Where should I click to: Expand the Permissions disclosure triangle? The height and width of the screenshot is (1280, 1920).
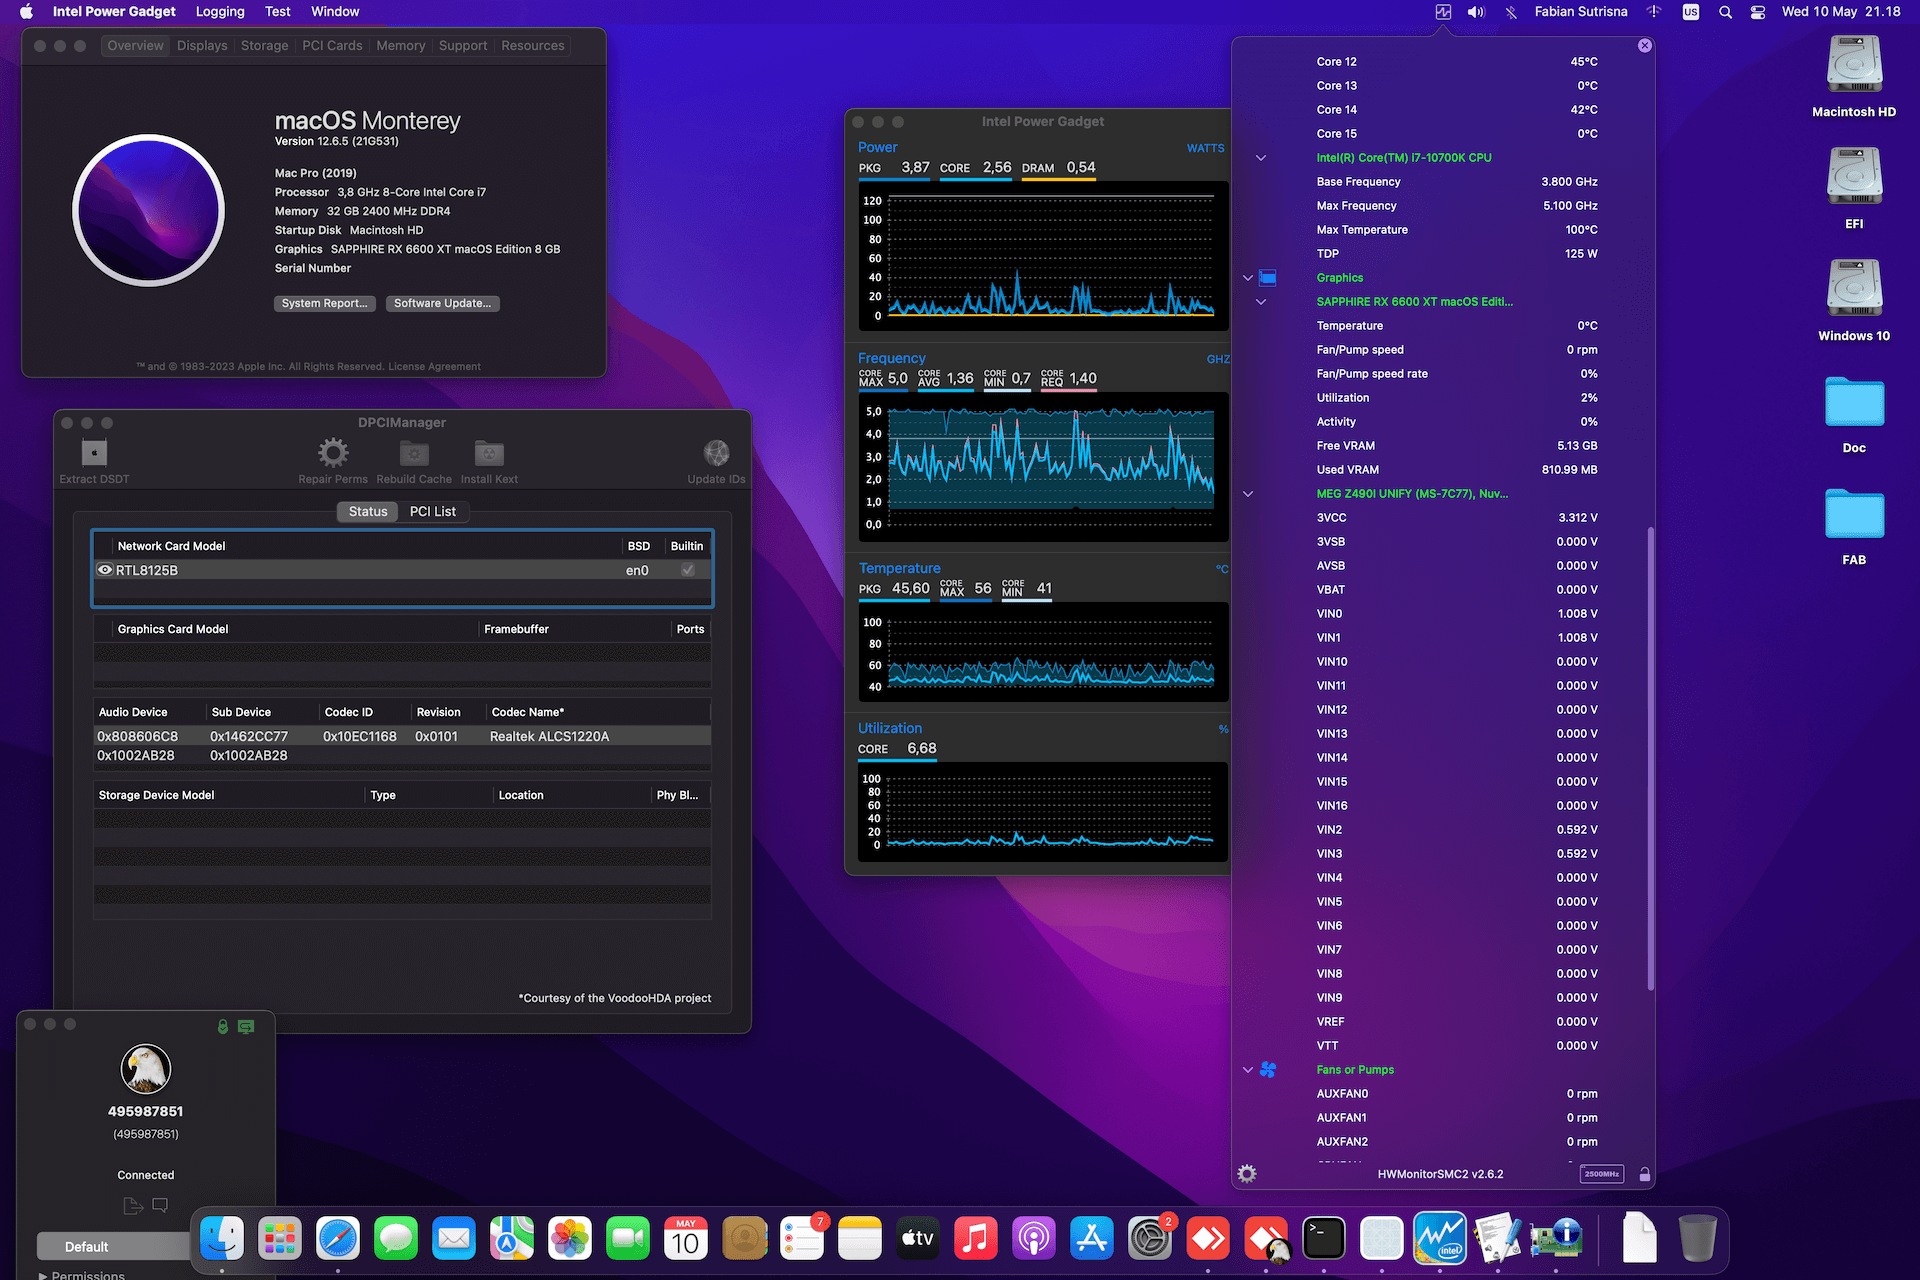[x=42, y=1275]
